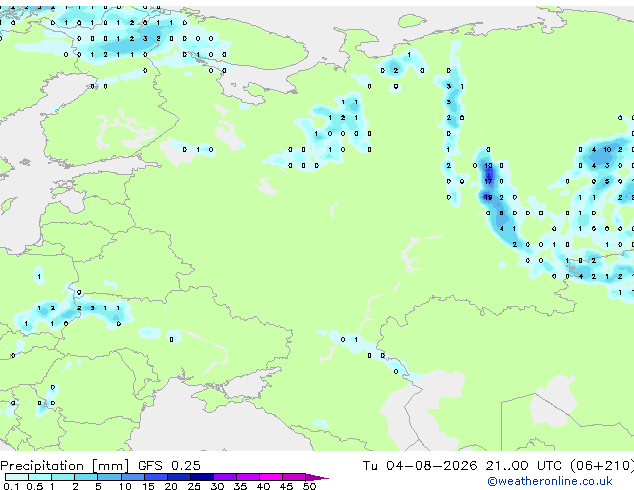The image size is (634, 490).
Task: Click the '8' value below the 19 reading
Action: tap(501, 213)
